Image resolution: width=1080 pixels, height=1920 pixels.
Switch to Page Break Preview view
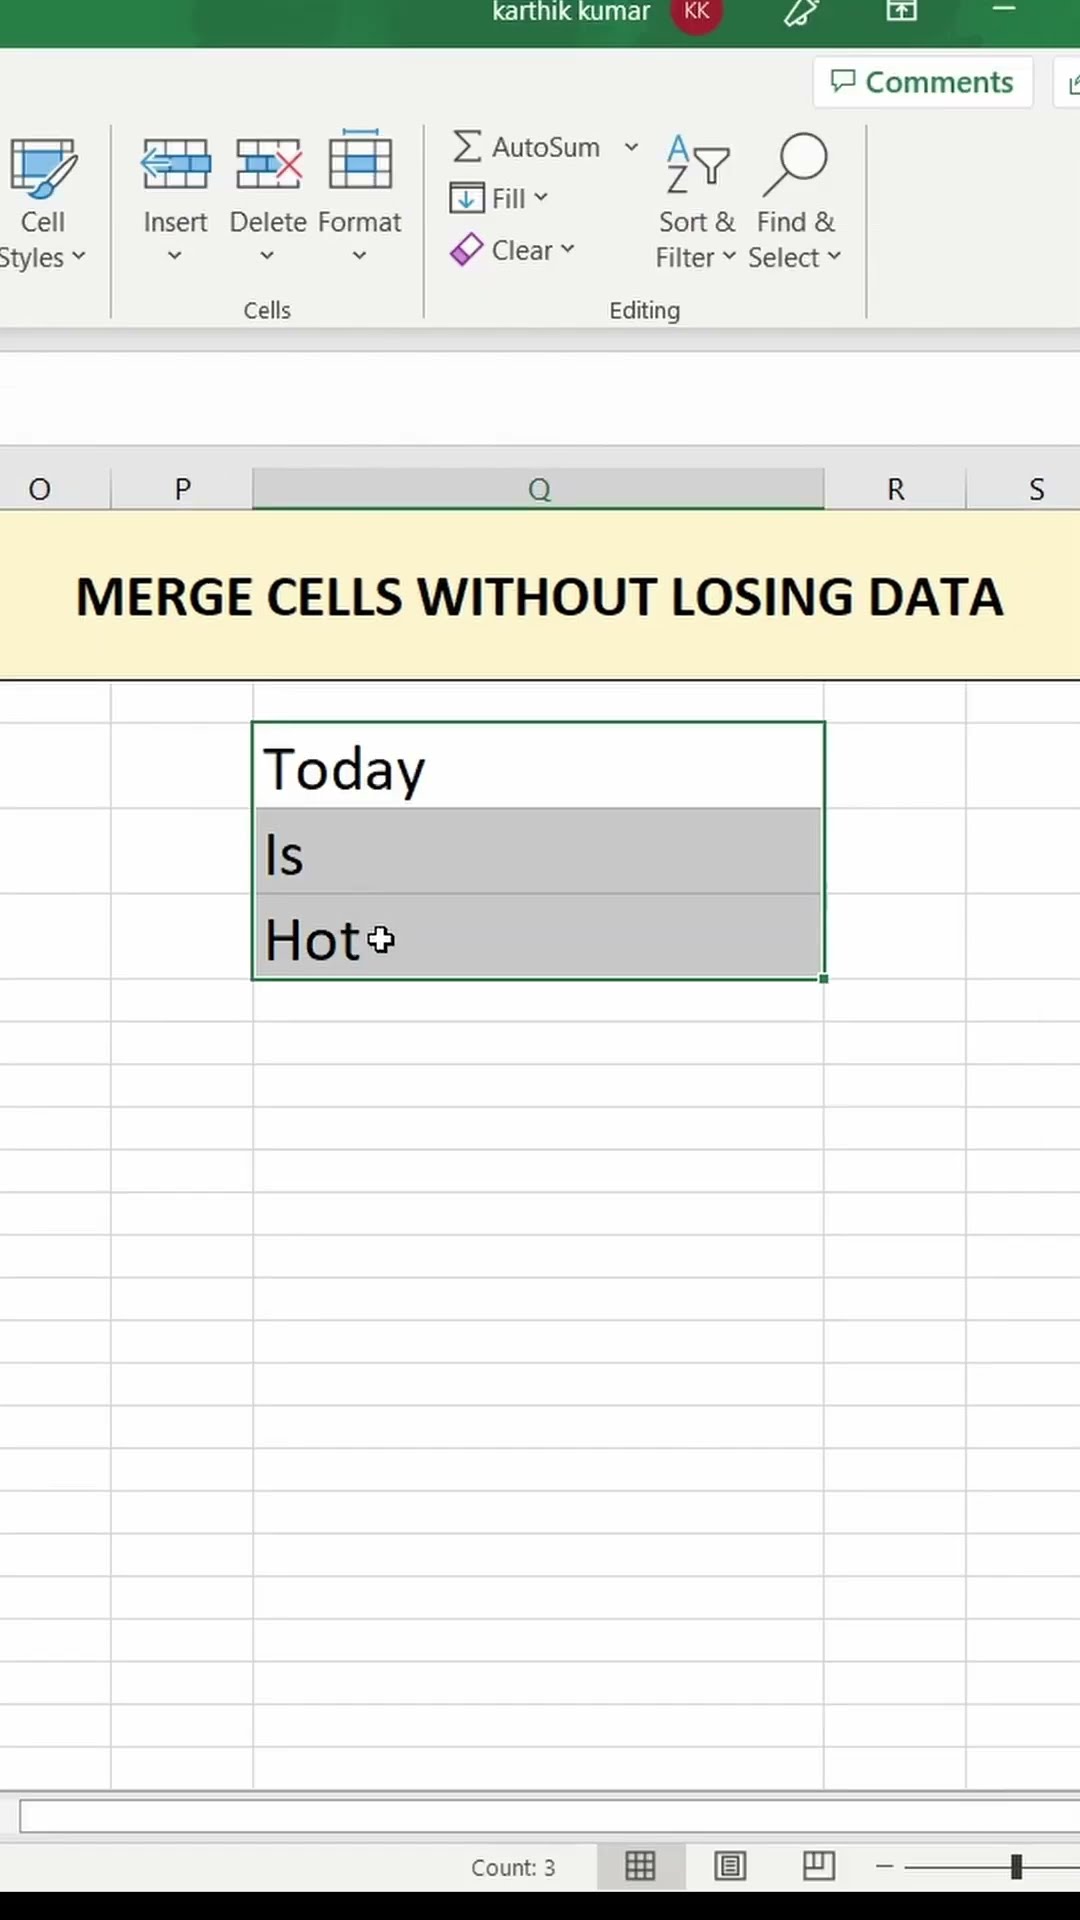(819, 1866)
